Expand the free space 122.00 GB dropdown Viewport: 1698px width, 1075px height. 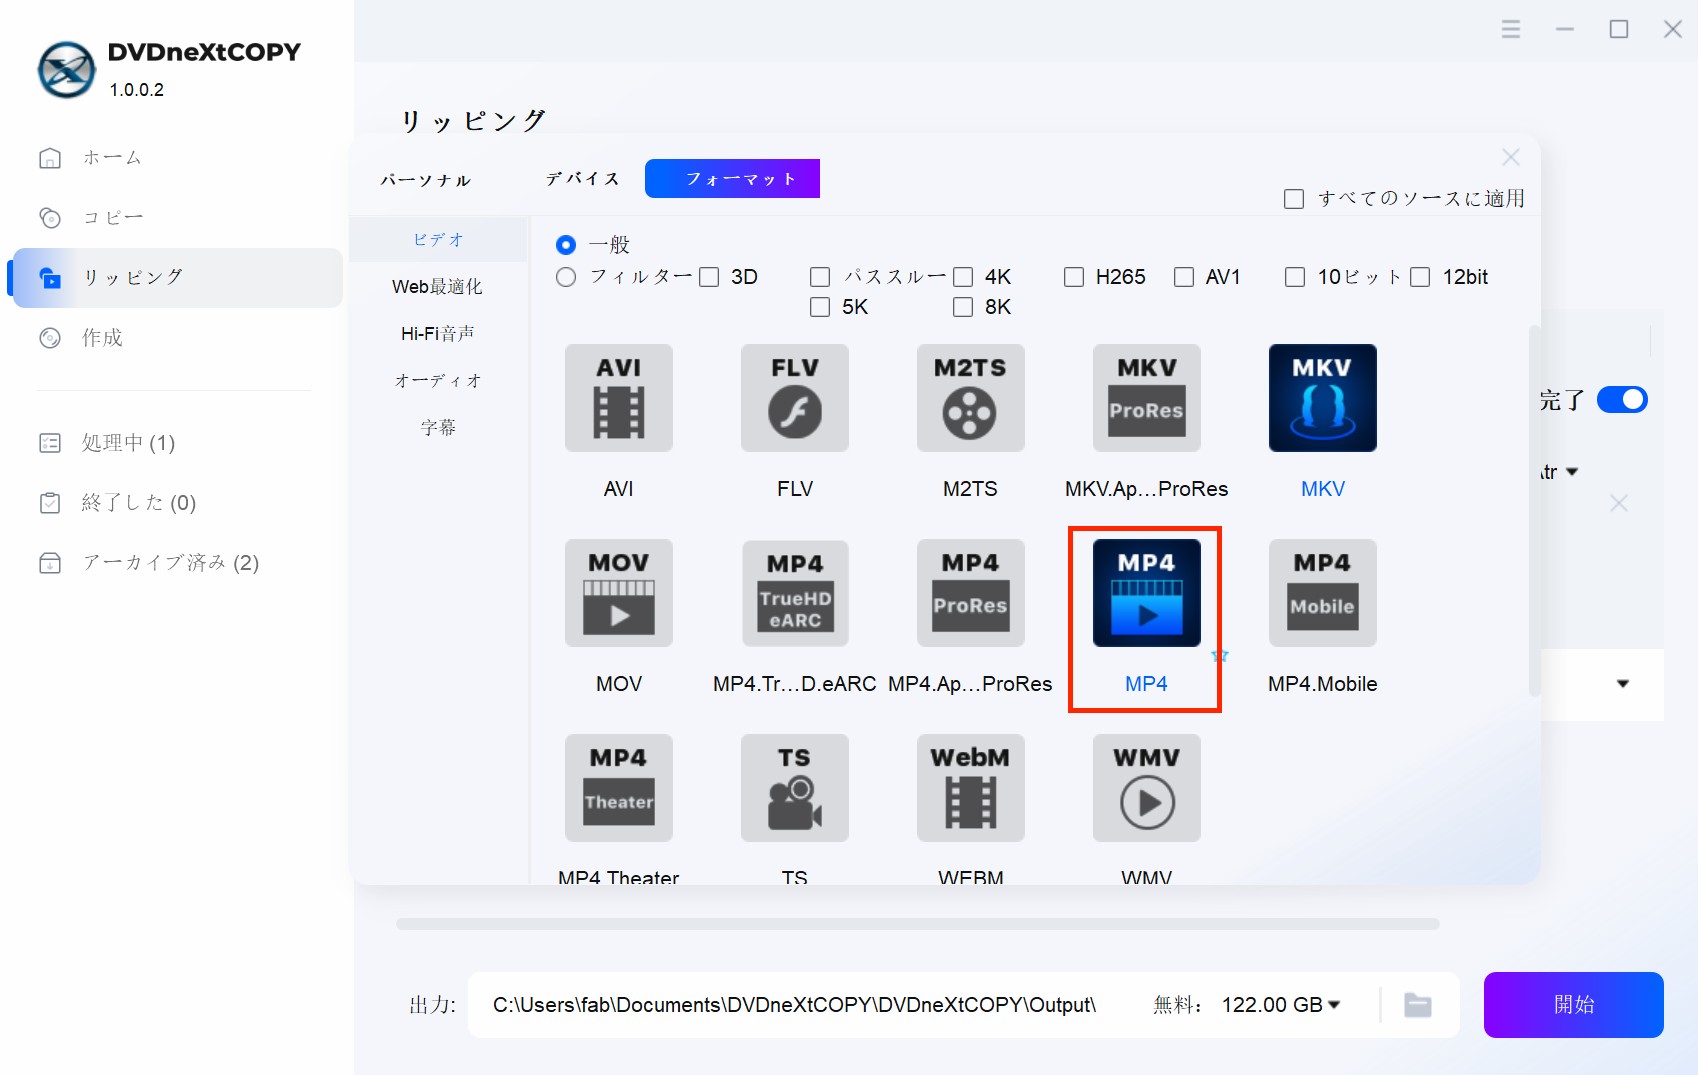point(1334,1005)
